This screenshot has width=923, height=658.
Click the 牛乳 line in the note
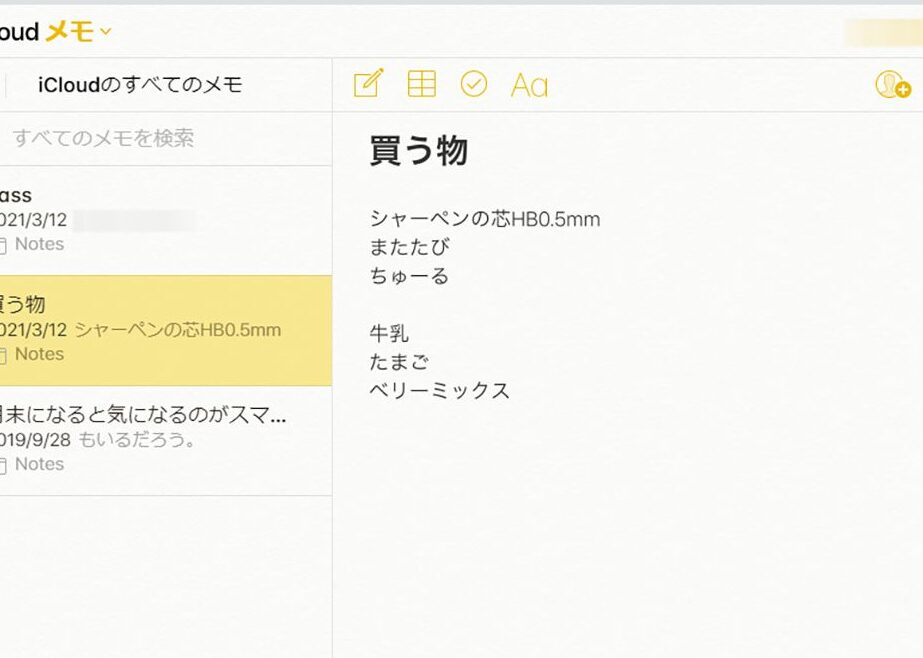[x=389, y=333]
